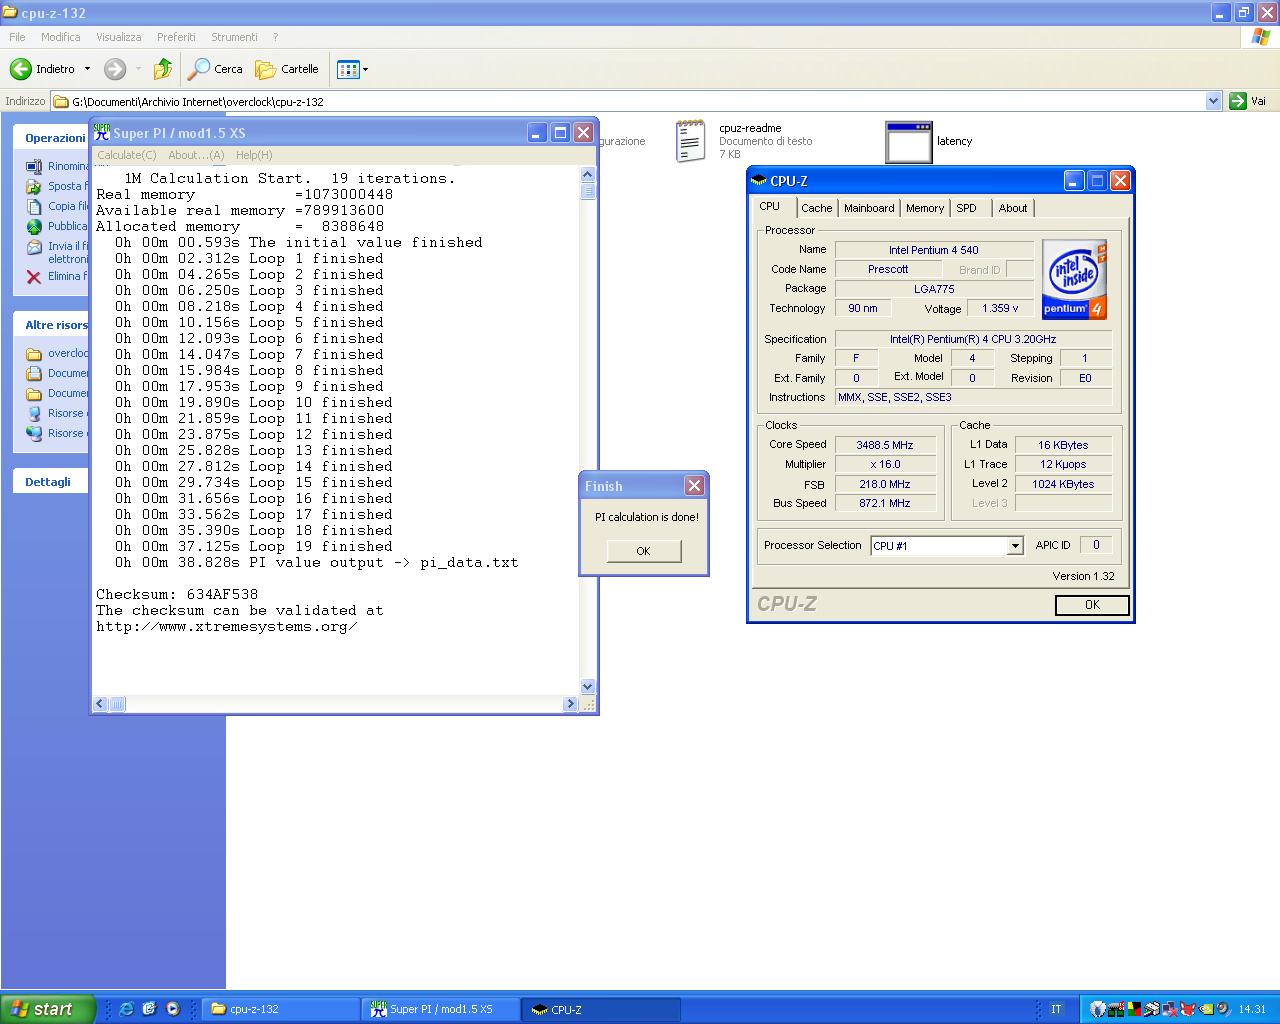Click Super PI vertical scrollbar up arrow
The width and height of the screenshot is (1280, 1024).
click(588, 175)
